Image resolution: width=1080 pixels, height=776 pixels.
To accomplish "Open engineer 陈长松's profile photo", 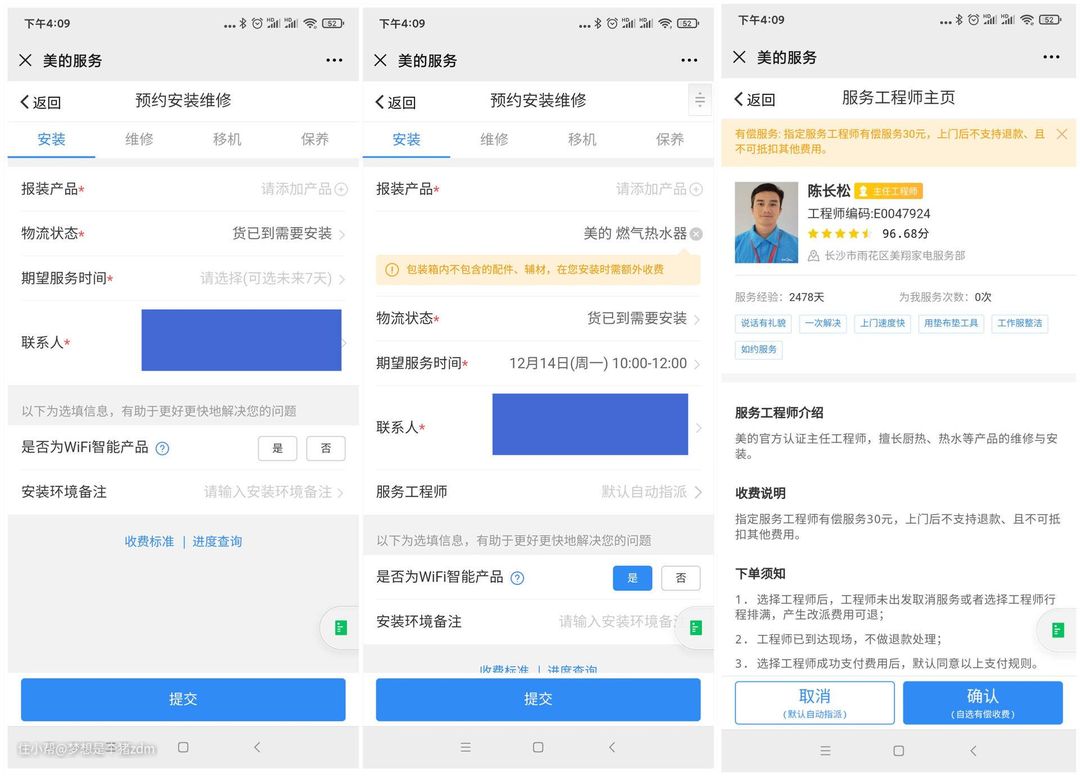I will [766, 222].
